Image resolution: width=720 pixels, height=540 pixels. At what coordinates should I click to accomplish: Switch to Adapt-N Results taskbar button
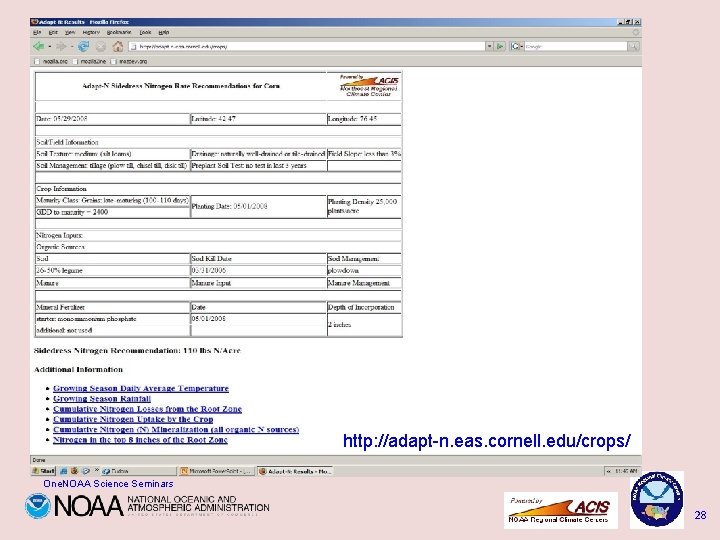[x=294, y=471]
